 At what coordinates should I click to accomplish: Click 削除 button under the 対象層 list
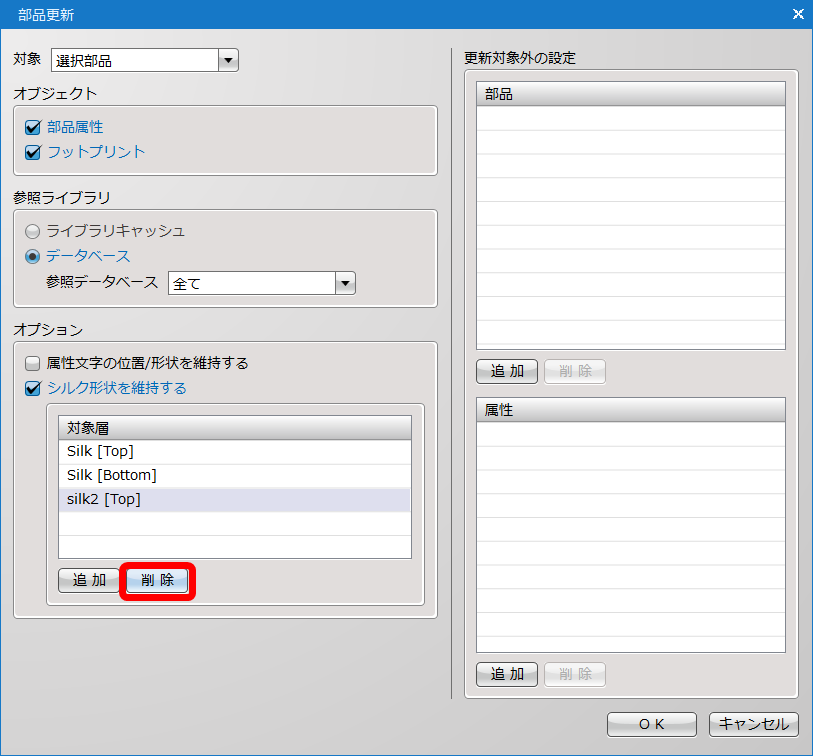click(x=158, y=581)
